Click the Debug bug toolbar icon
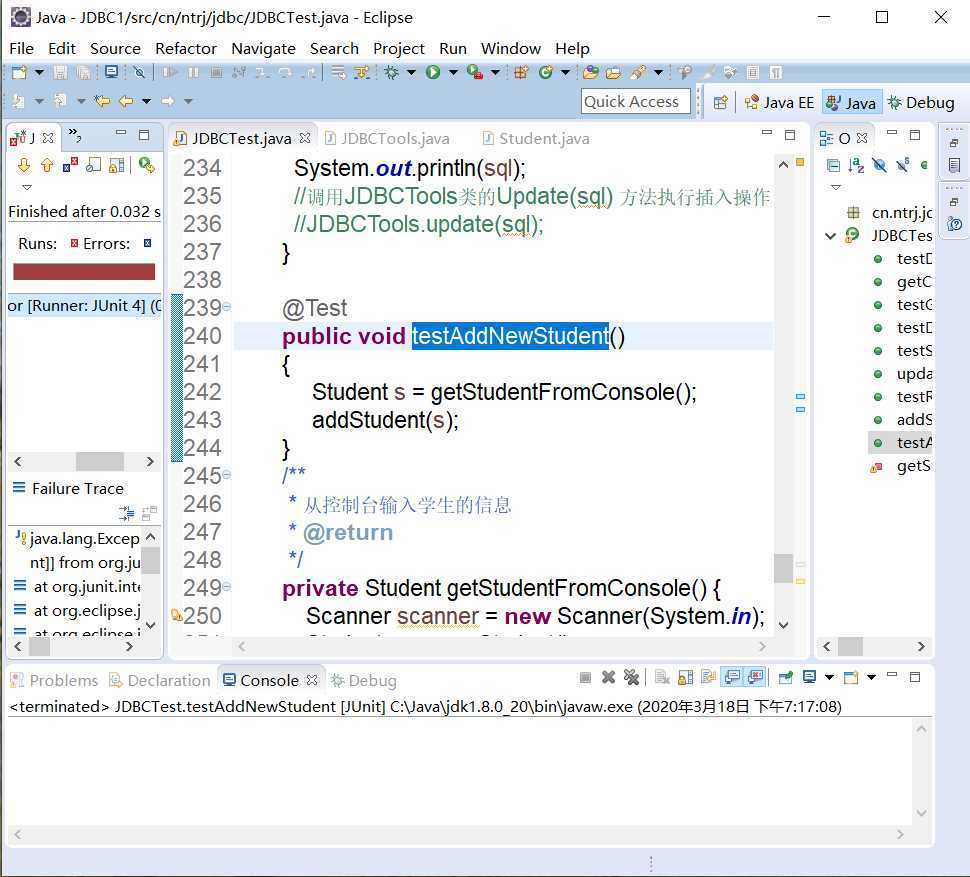The height and width of the screenshot is (877, 970). [392, 72]
